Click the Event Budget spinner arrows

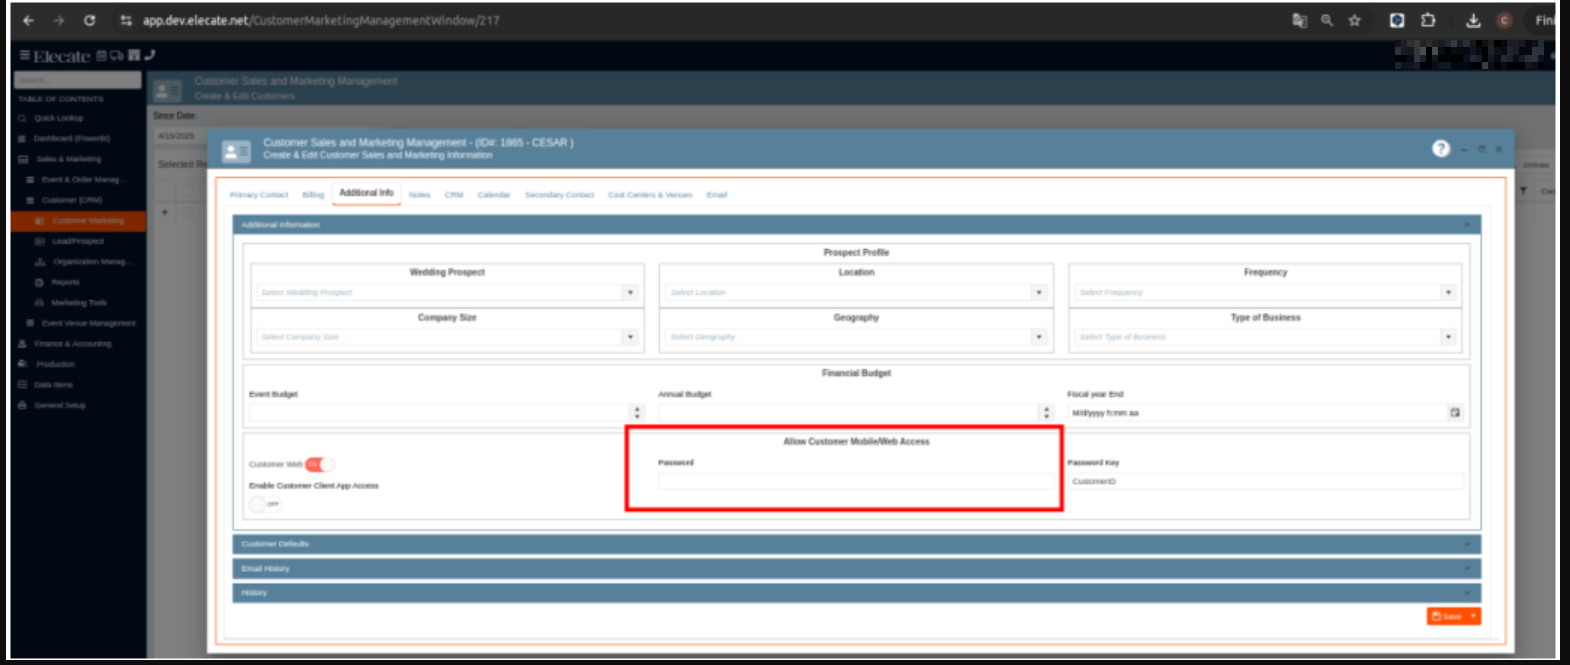click(x=637, y=413)
